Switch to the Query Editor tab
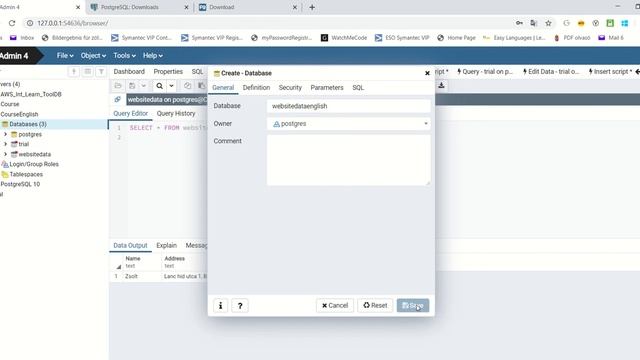640x360 pixels. pos(131,113)
